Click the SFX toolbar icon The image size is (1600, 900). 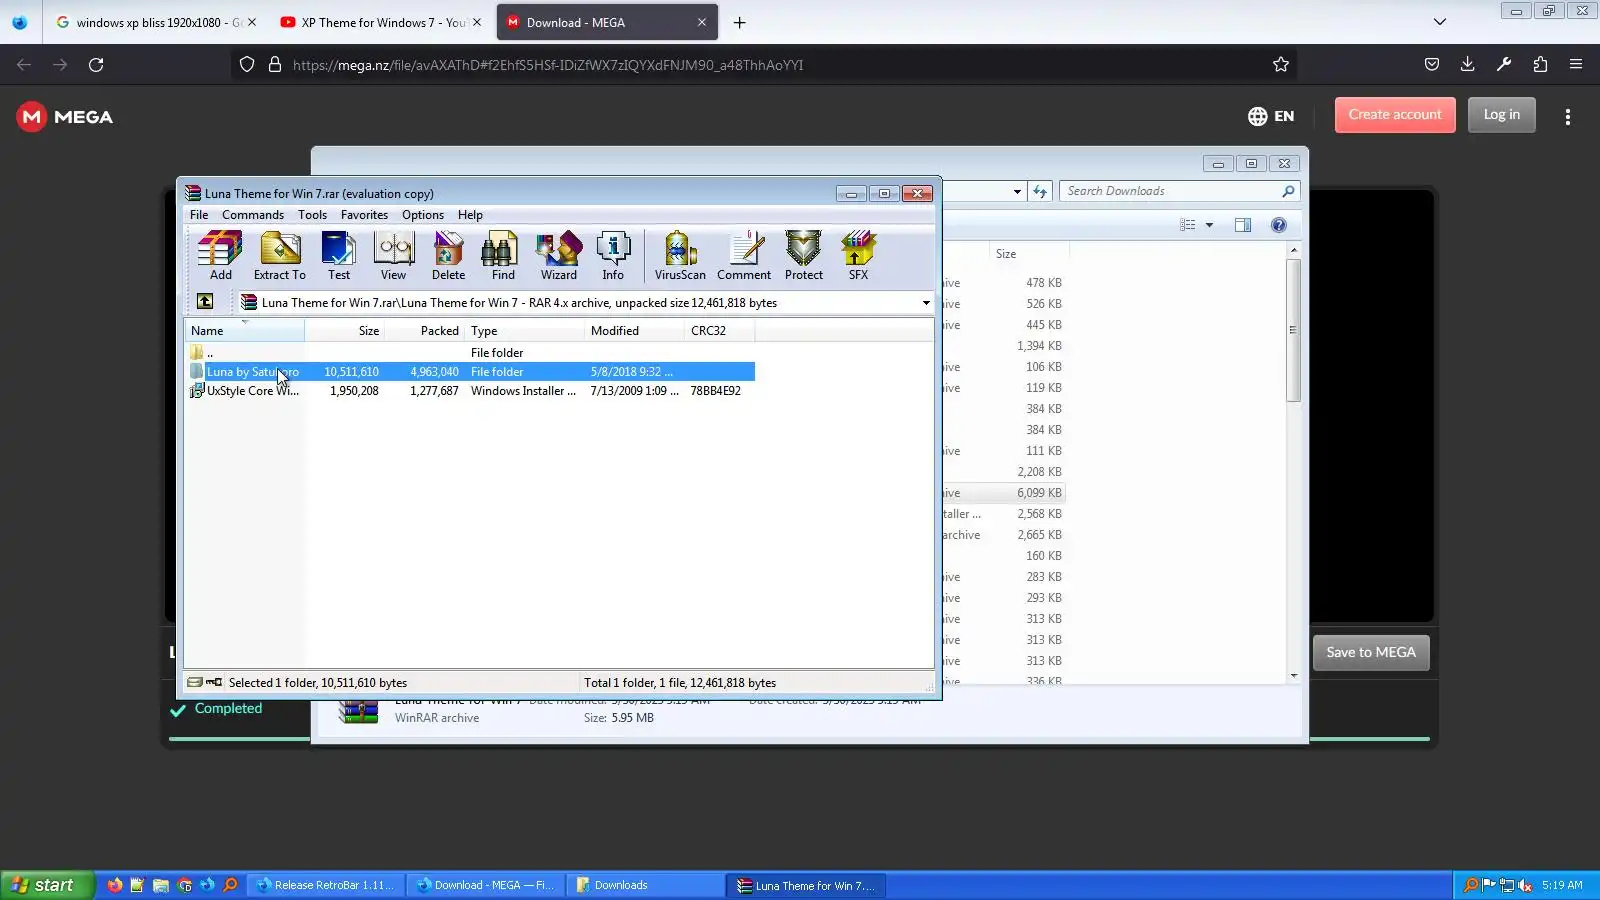[858, 256]
